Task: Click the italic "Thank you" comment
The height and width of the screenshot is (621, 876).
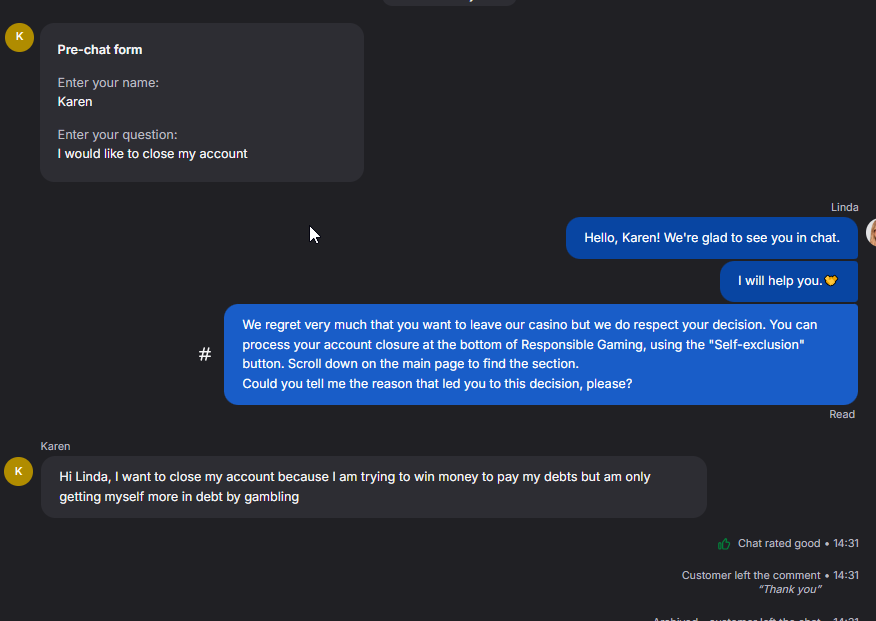Action: (790, 589)
